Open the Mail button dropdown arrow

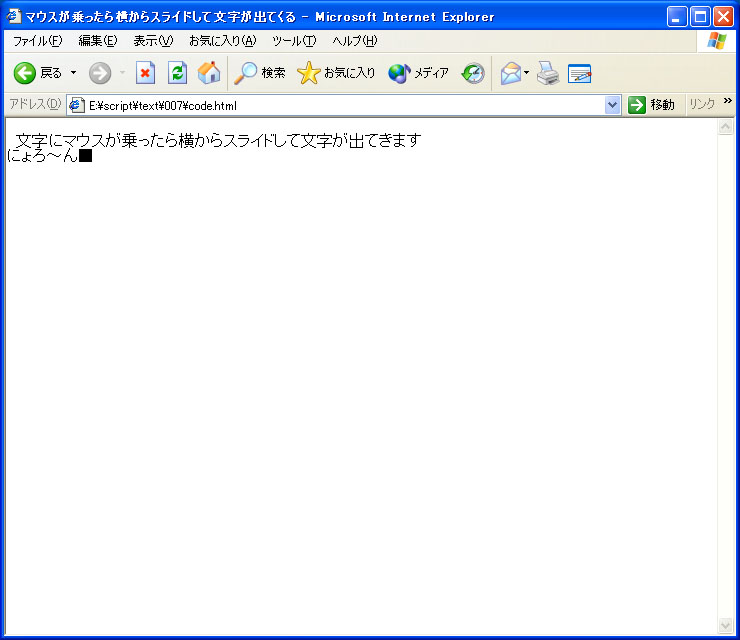(526, 73)
